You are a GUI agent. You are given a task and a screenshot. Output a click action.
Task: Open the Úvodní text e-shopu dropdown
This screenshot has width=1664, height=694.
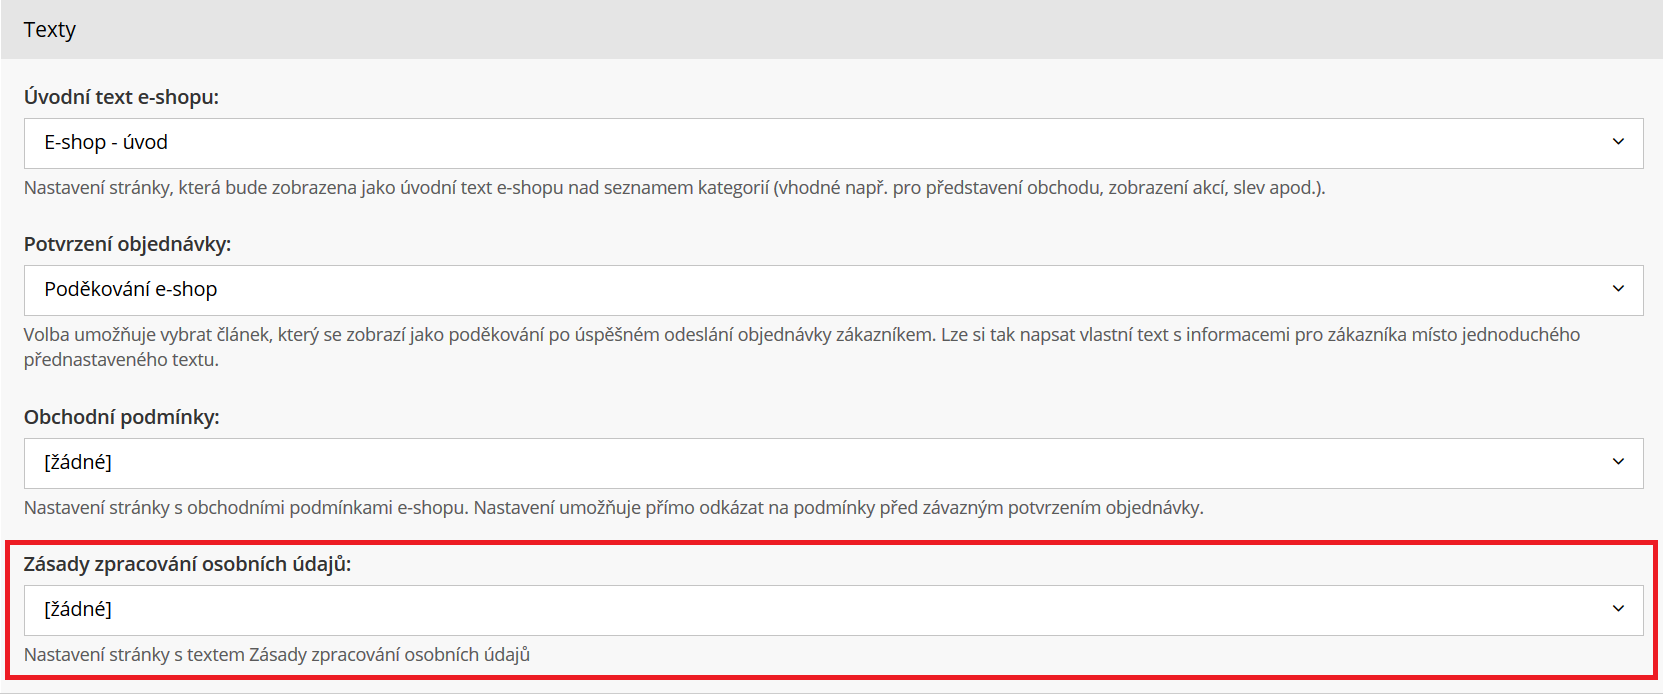(x=832, y=143)
